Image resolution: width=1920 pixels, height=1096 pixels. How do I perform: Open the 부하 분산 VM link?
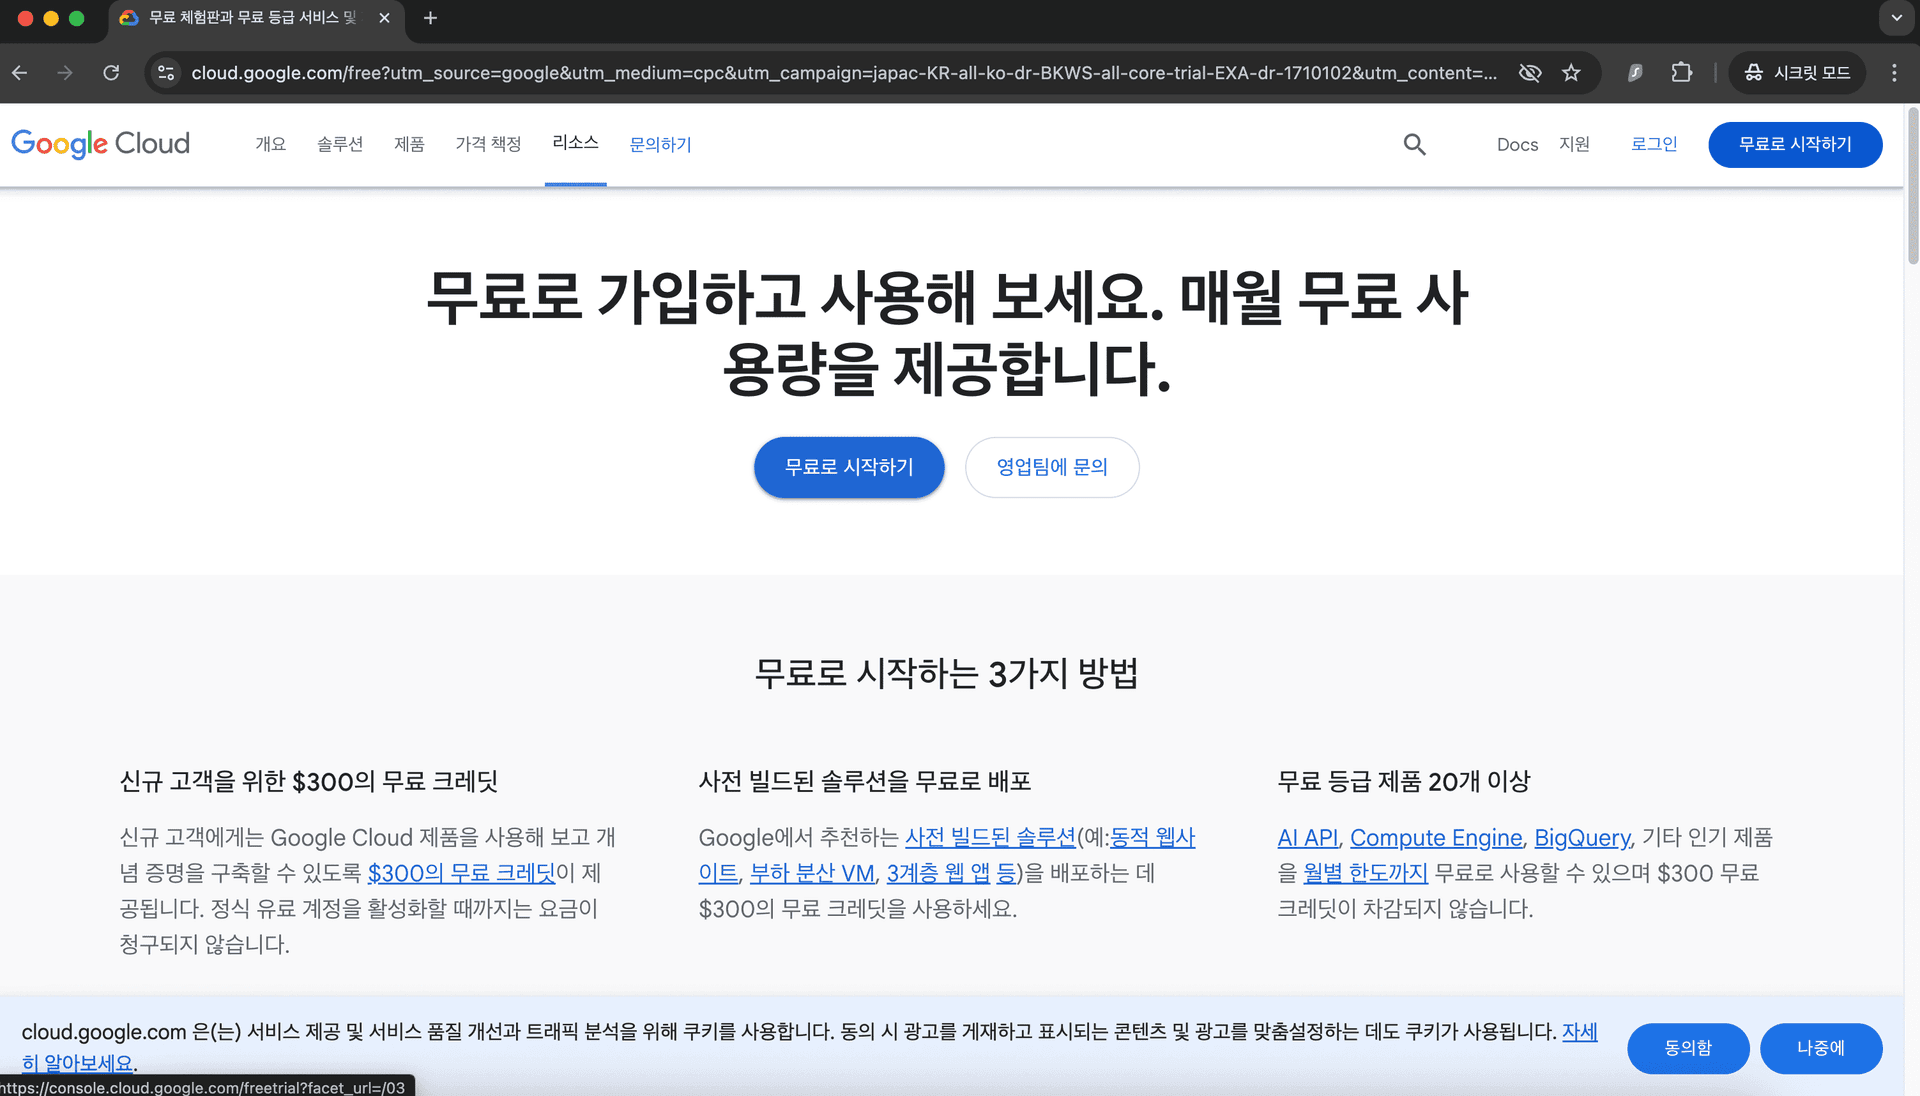pos(812,873)
